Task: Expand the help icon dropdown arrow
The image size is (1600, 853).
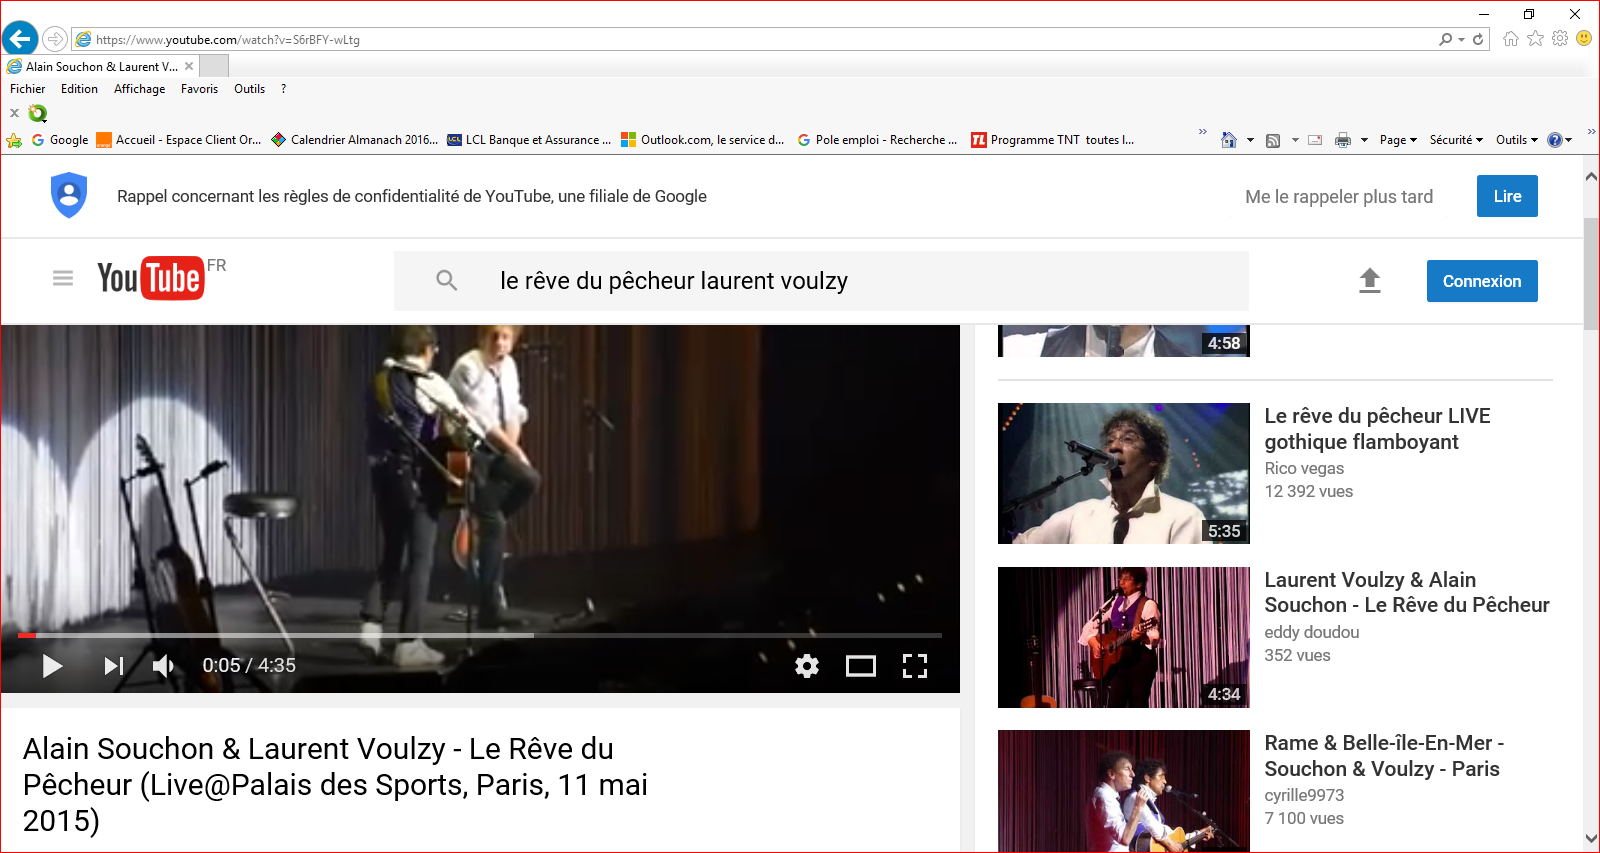Action: click(x=1569, y=140)
